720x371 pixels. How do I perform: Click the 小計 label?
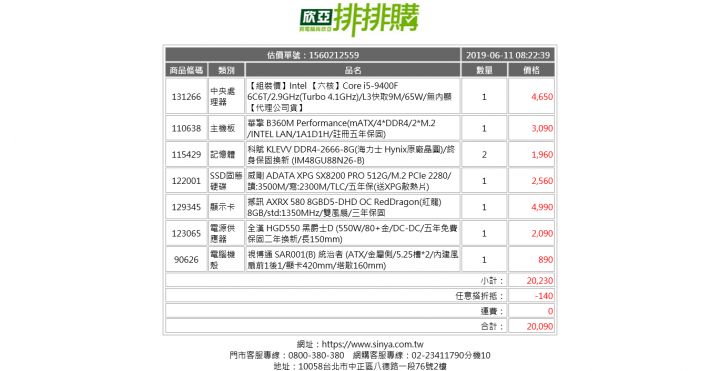click(x=492, y=281)
